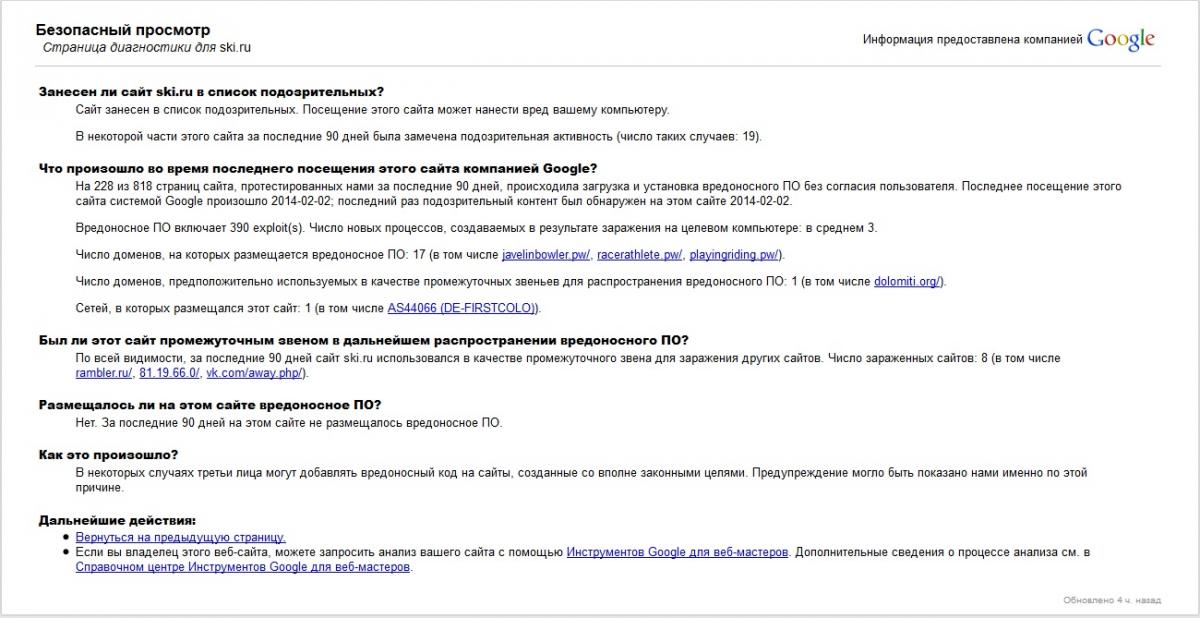Click the answer "Нет. За последние 90 дней"
Viewport: 1200px width, 618px height.
click(x=289, y=423)
